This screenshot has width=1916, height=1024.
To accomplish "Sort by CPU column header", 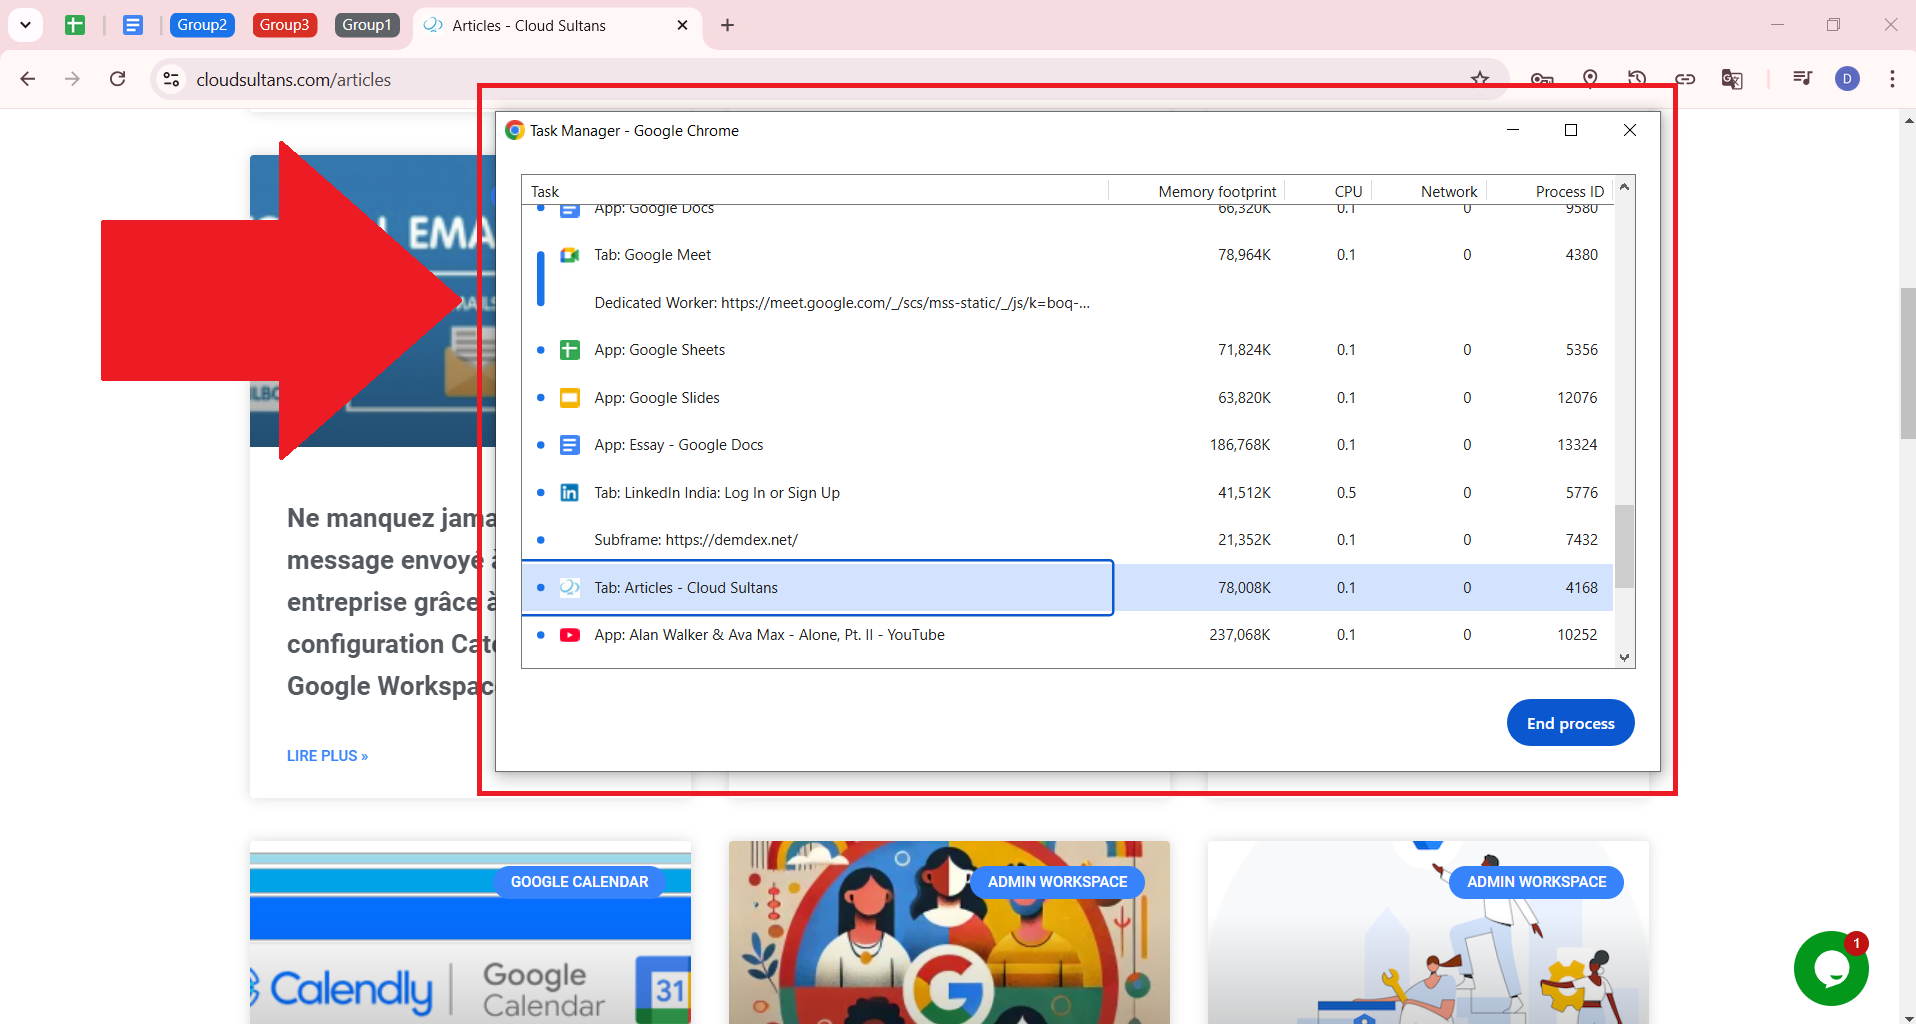I will (x=1328, y=191).
